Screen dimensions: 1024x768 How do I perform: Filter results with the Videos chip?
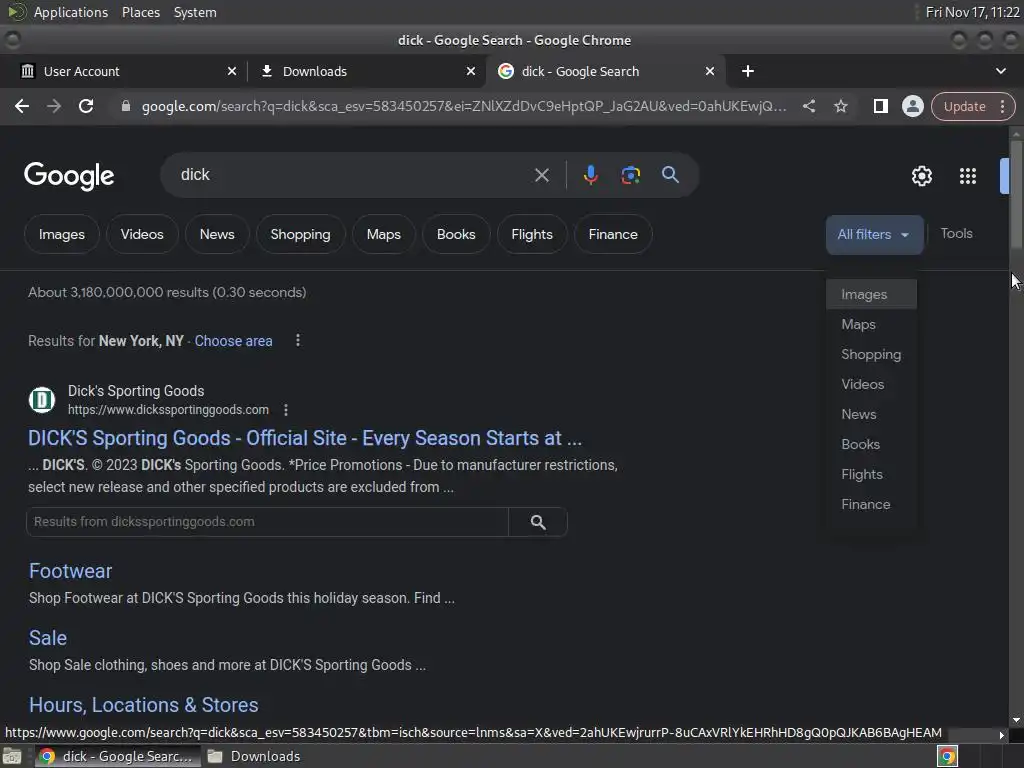pyautogui.click(x=142, y=234)
